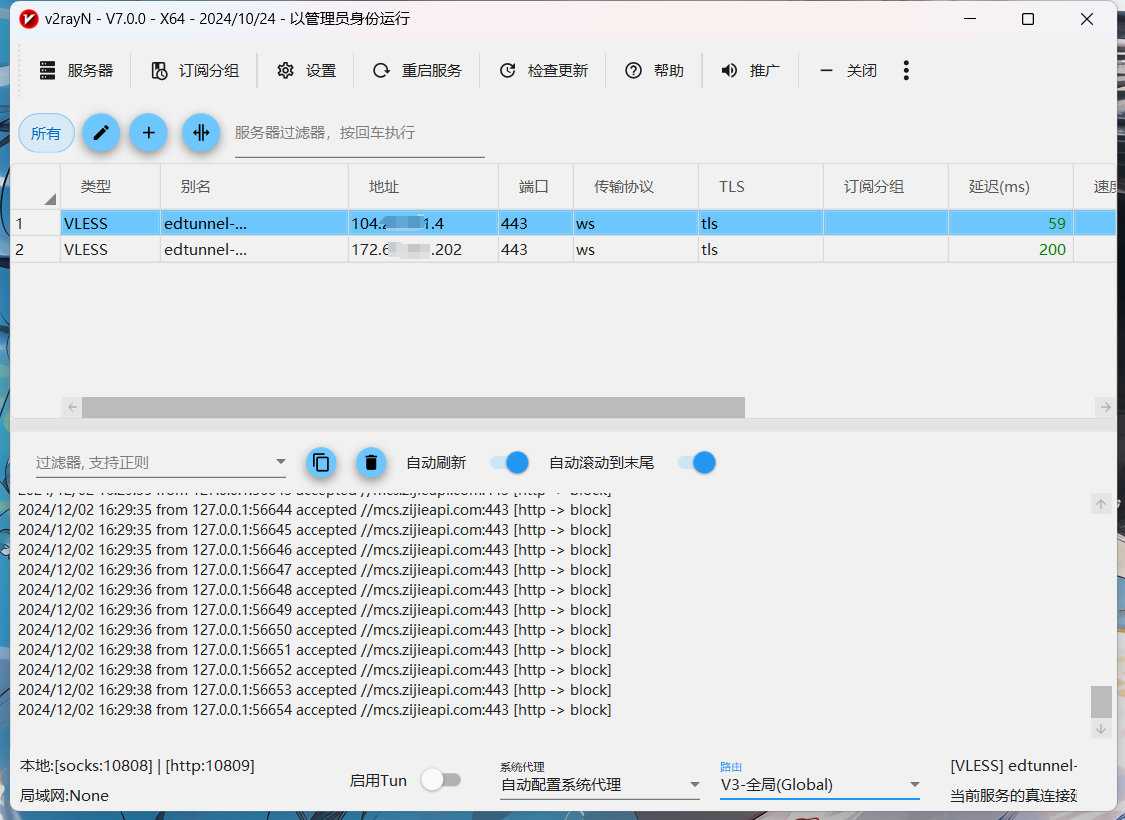1125x820 pixels.
Task: Click the log scrollbar down arrow
Action: click(1101, 729)
